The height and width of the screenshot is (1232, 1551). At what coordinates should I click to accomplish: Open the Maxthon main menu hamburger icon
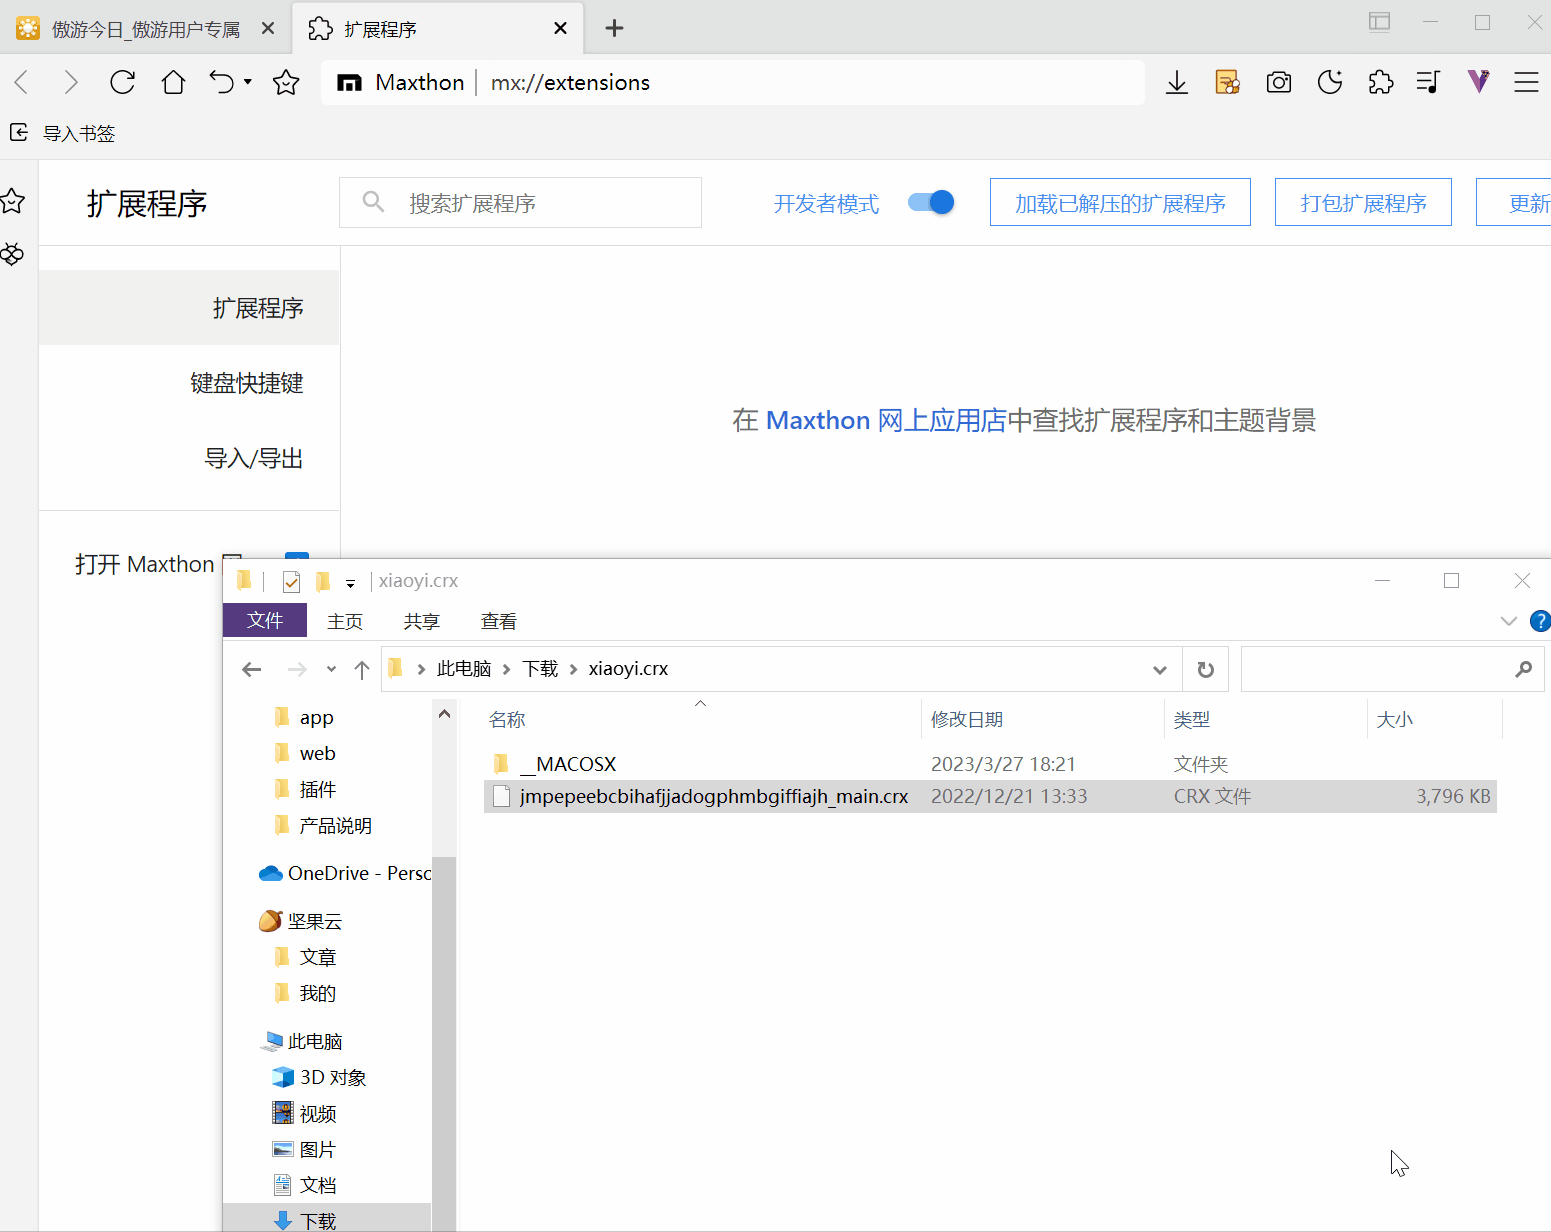pyautogui.click(x=1526, y=83)
